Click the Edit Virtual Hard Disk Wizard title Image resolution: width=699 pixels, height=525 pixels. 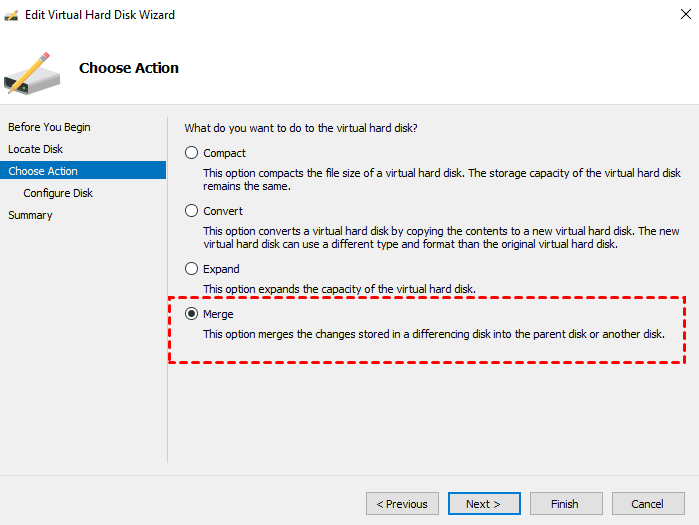[100, 14]
